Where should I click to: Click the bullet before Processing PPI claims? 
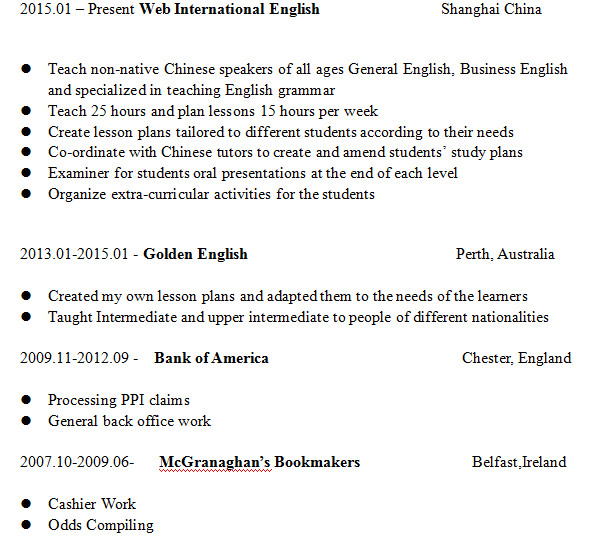coord(26,400)
